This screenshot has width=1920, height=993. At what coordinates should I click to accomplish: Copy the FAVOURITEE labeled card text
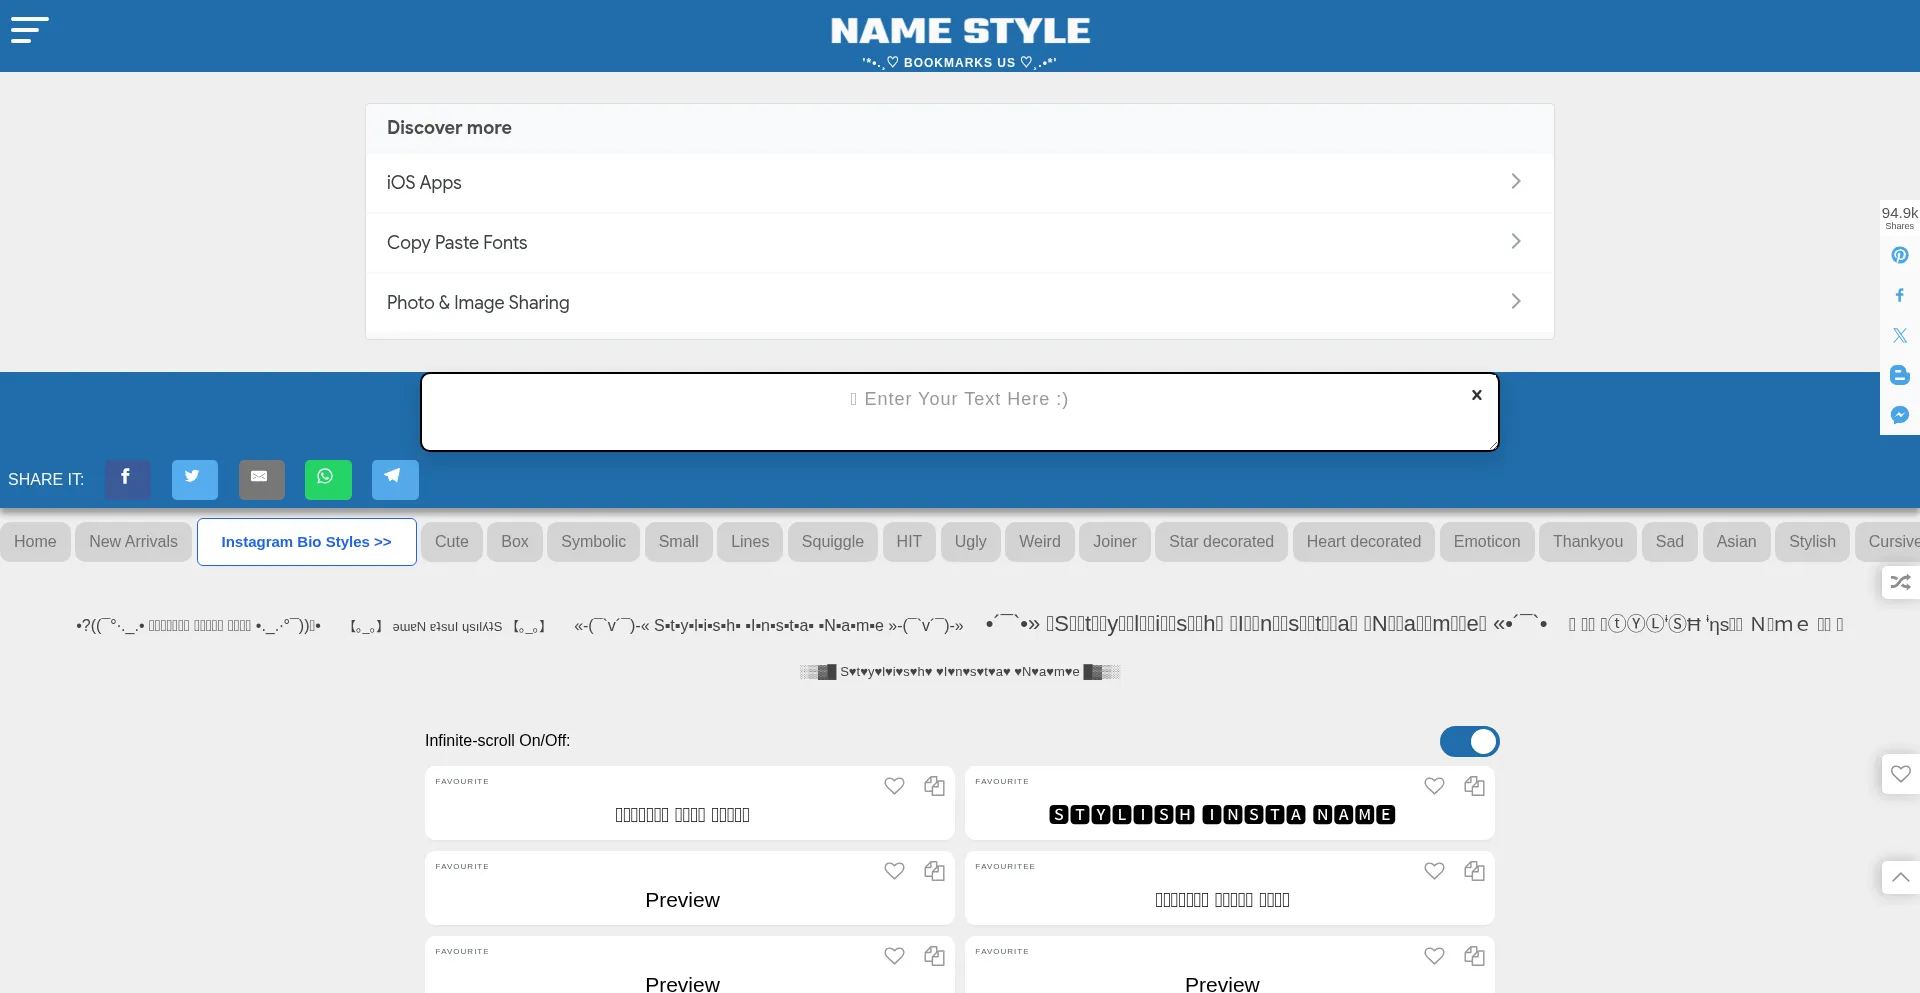click(1474, 871)
